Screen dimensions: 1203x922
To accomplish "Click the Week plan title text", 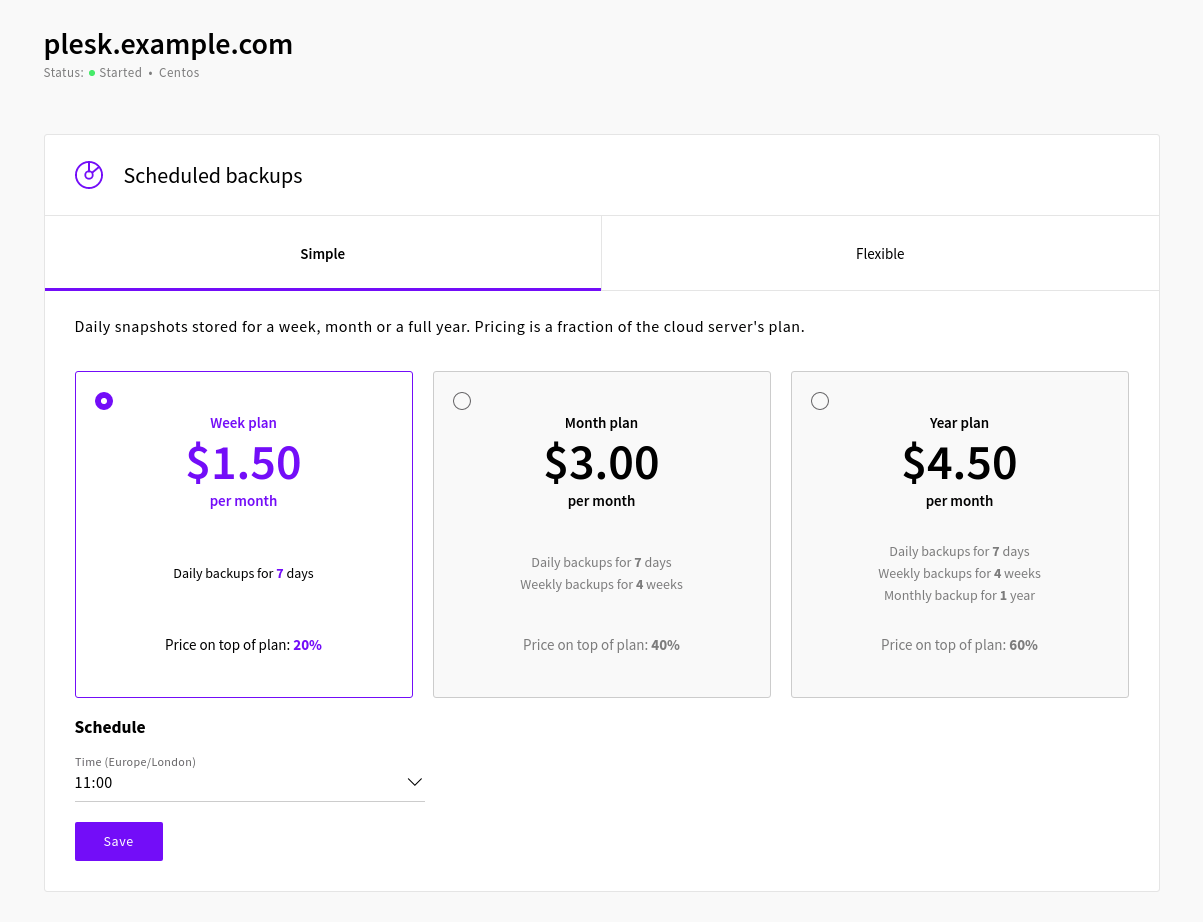I will point(243,423).
